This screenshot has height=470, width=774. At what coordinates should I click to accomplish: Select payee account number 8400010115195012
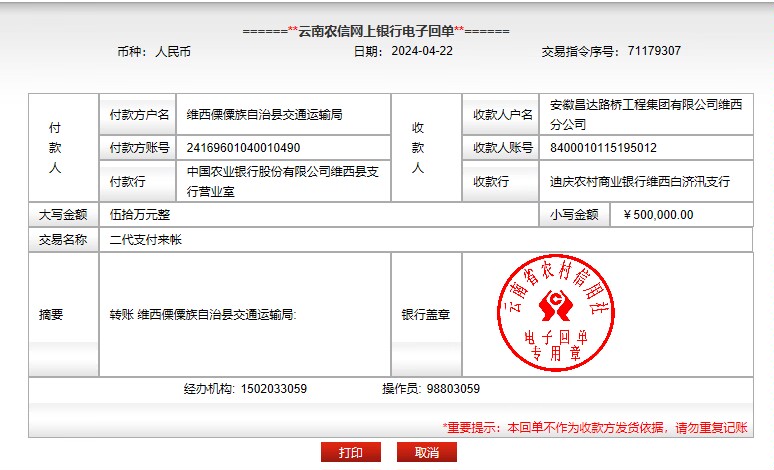click(603, 148)
